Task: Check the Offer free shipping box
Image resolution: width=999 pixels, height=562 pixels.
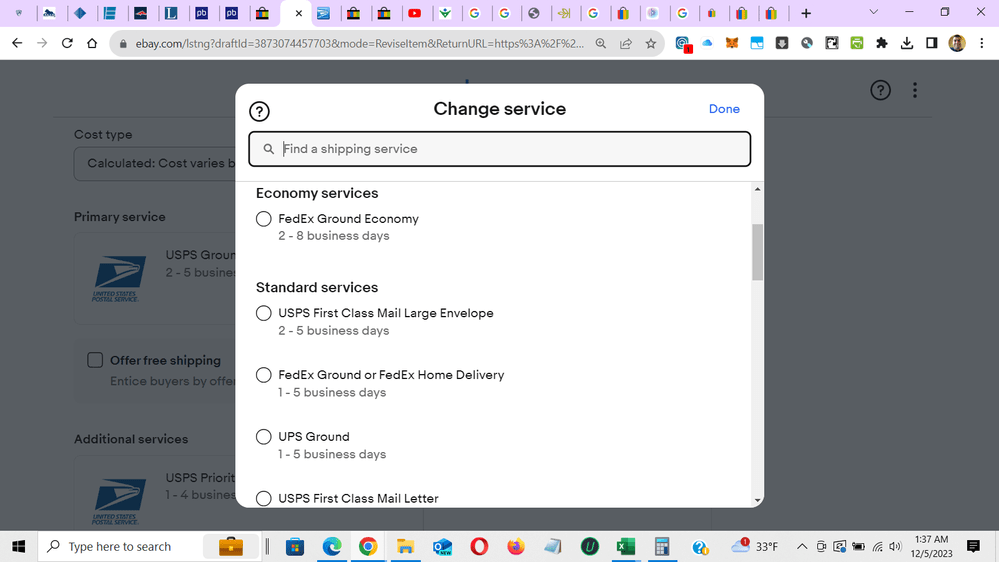Action: point(95,360)
